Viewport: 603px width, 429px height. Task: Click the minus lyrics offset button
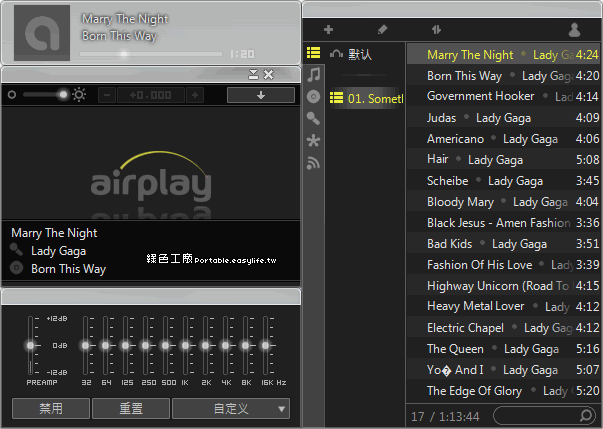pyautogui.click(x=107, y=95)
